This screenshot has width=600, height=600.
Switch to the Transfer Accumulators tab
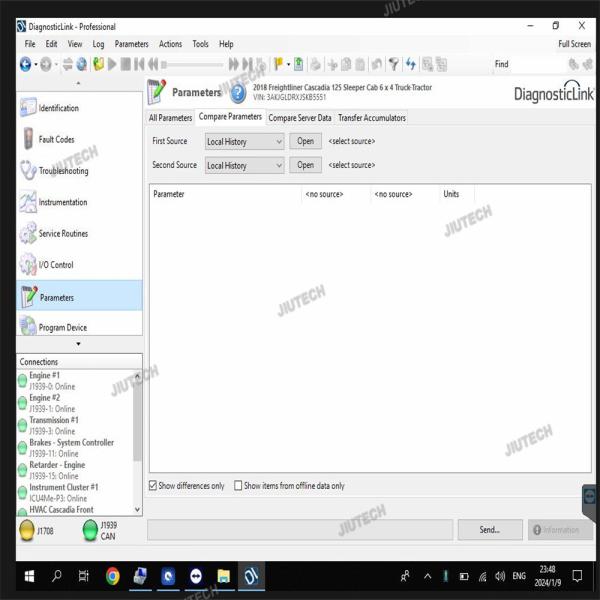tap(372, 118)
